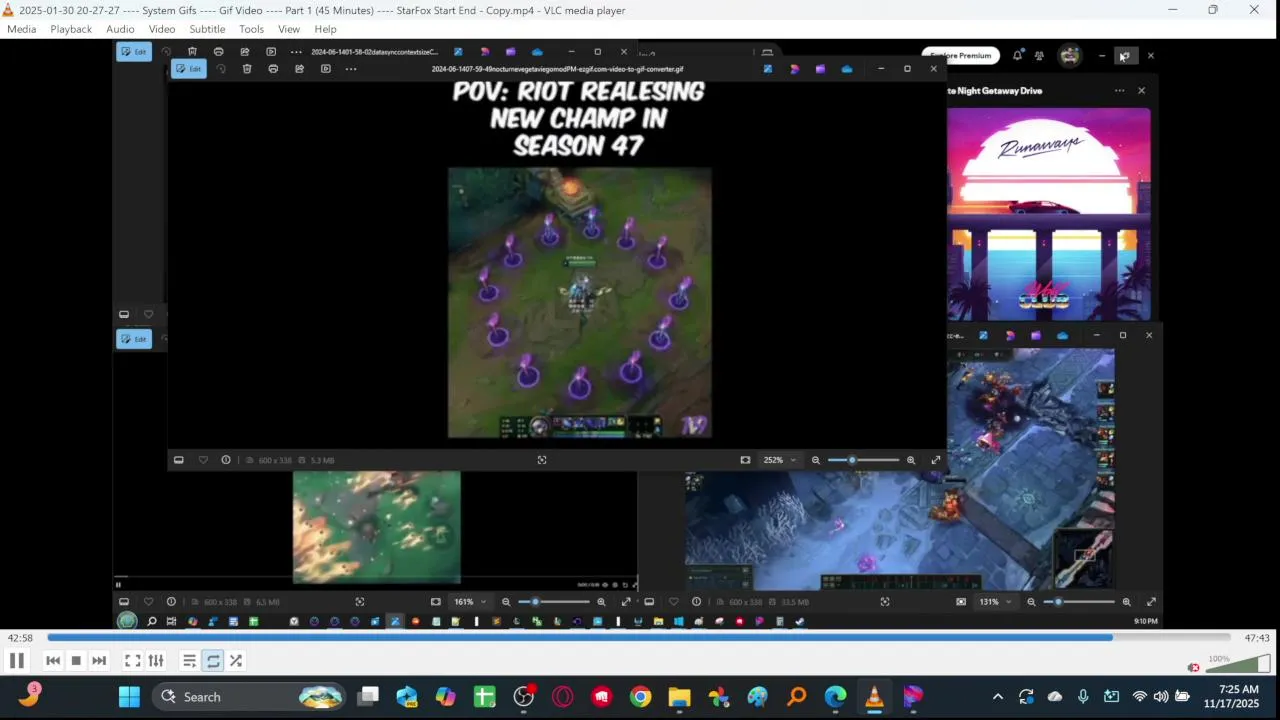Open three-dot menu beside Night Getaway Drive
The width and height of the screenshot is (1280, 720).
[x=1119, y=90]
